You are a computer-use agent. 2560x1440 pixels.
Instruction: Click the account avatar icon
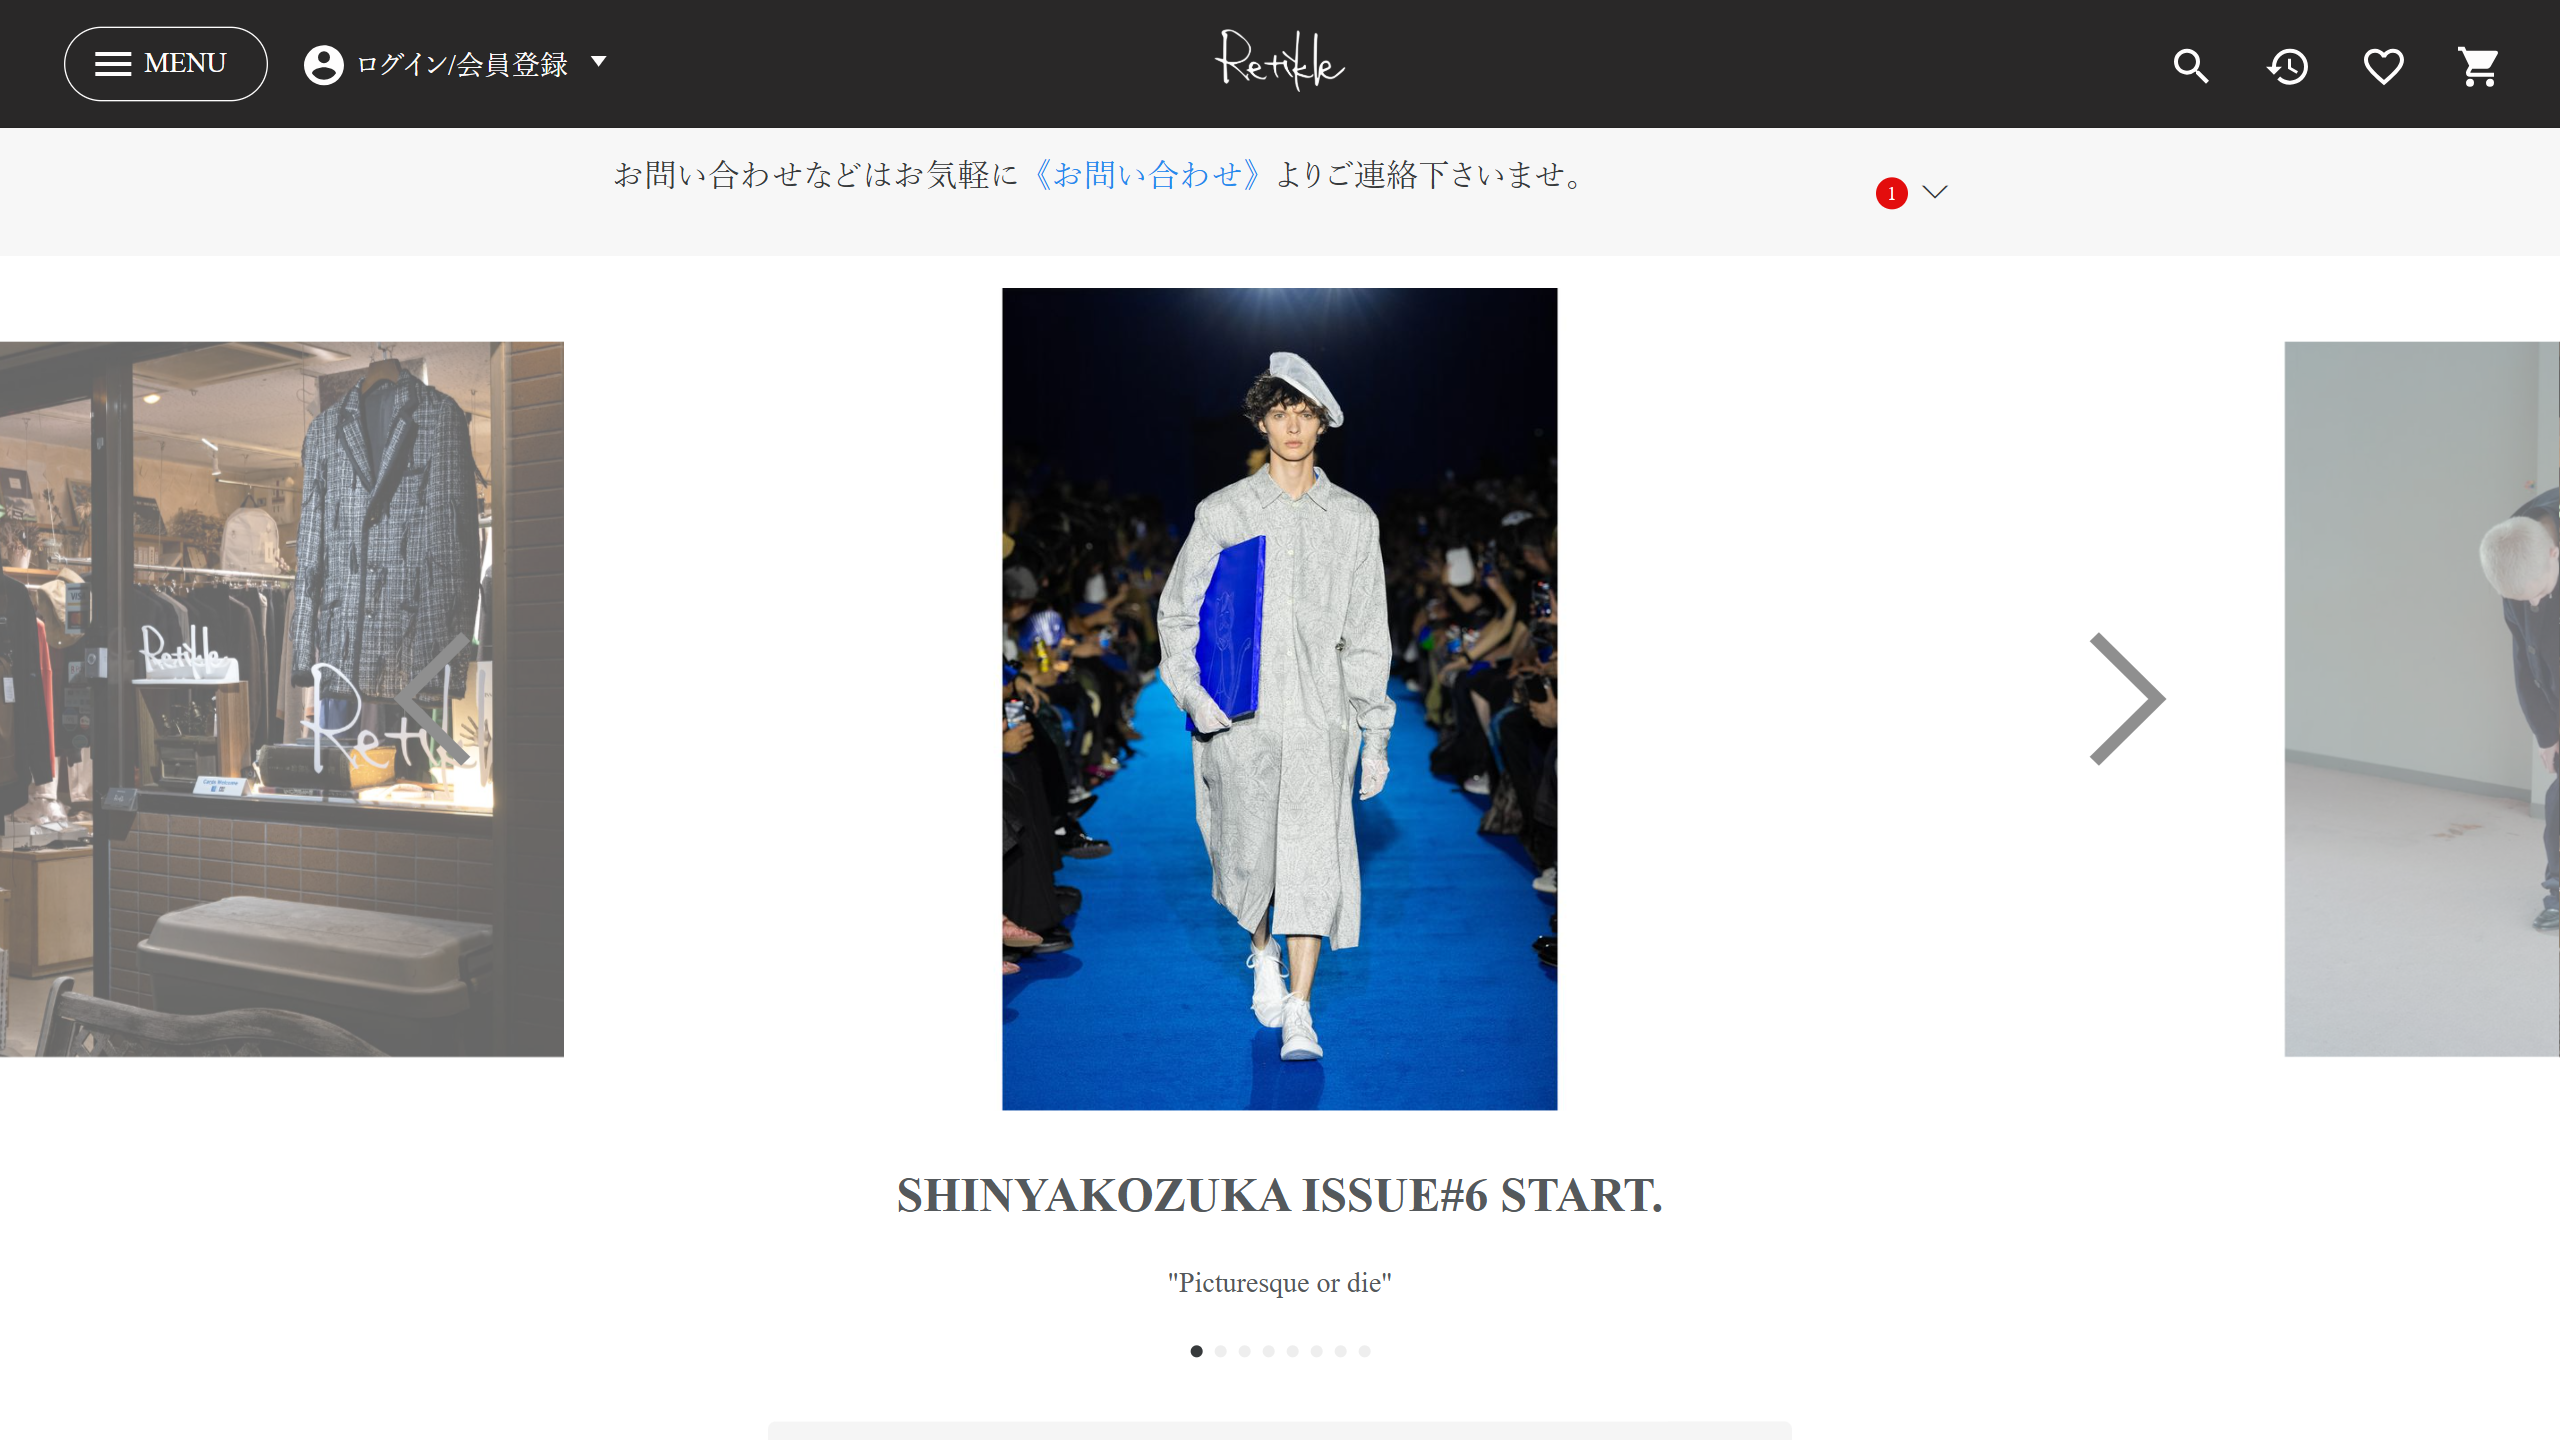(x=323, y=64)
